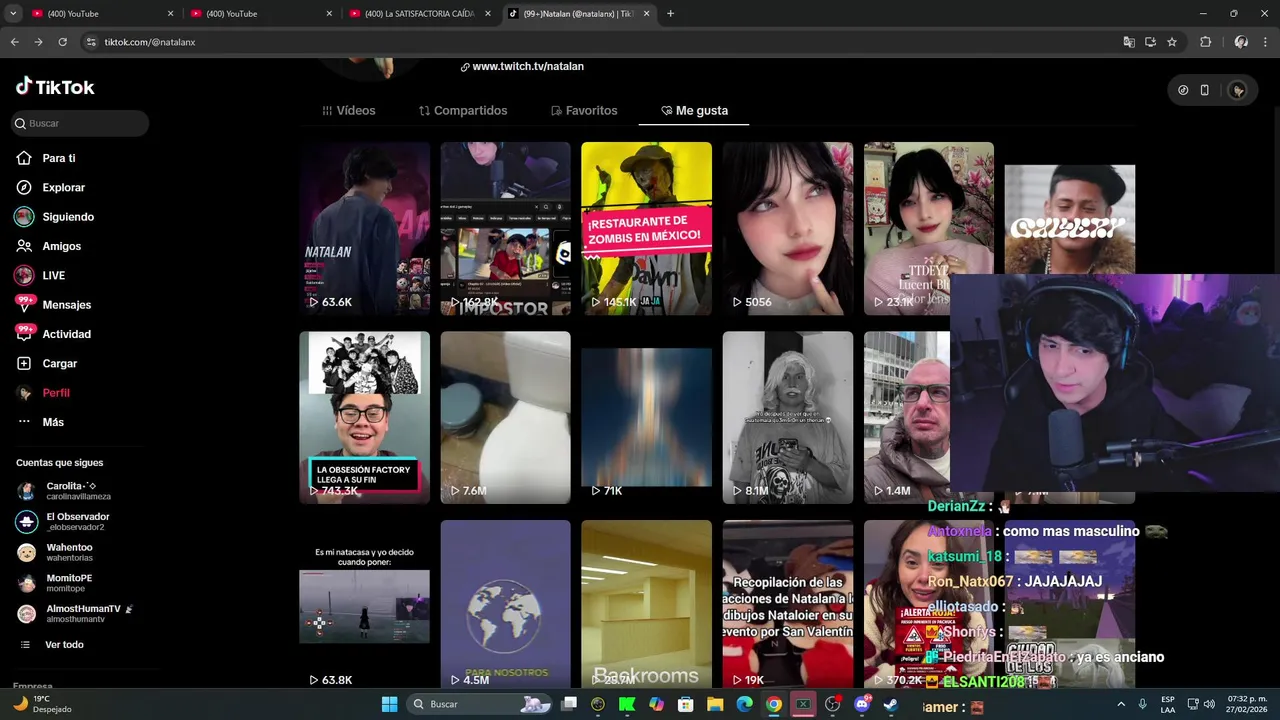Open Siguiendo in the sidebar
Image resolution: width=1280 pixels, height=720 pixels.
54,217
